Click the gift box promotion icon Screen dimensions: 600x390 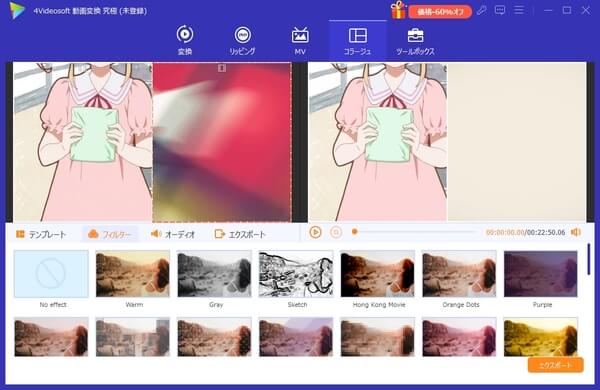point(398,10)
